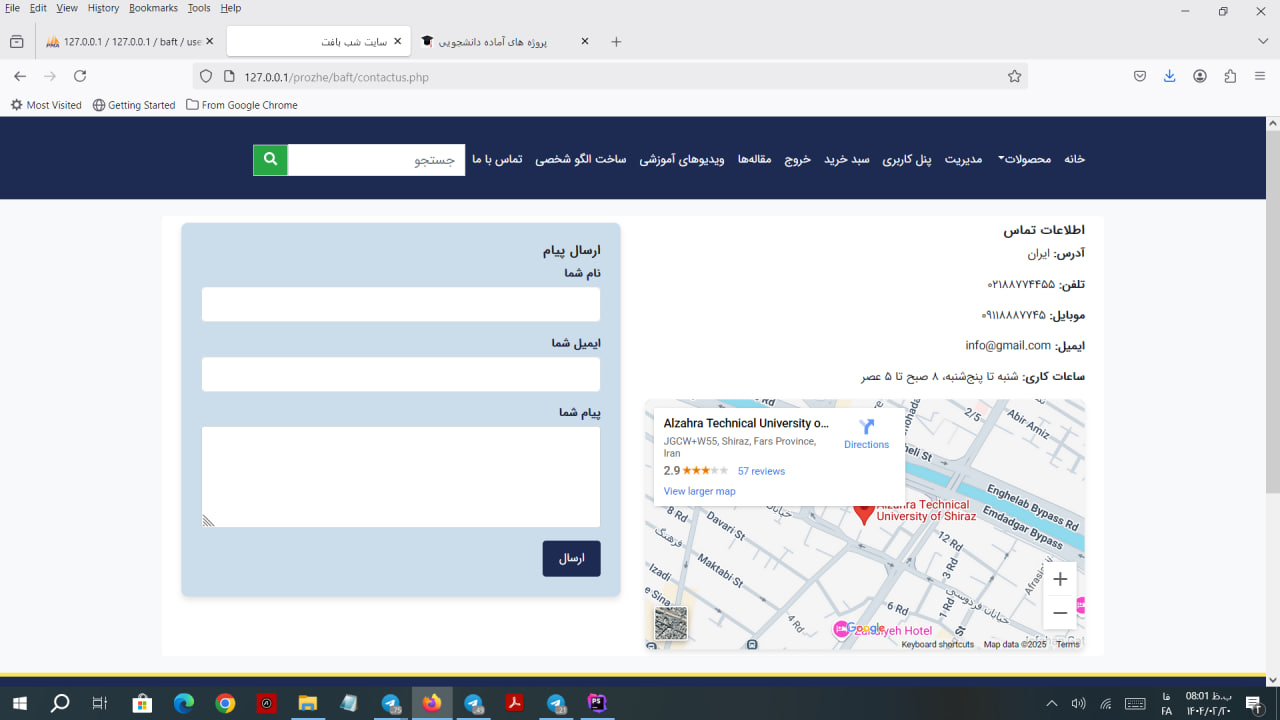Open پنل کاربری nav link

pos(907,159)
